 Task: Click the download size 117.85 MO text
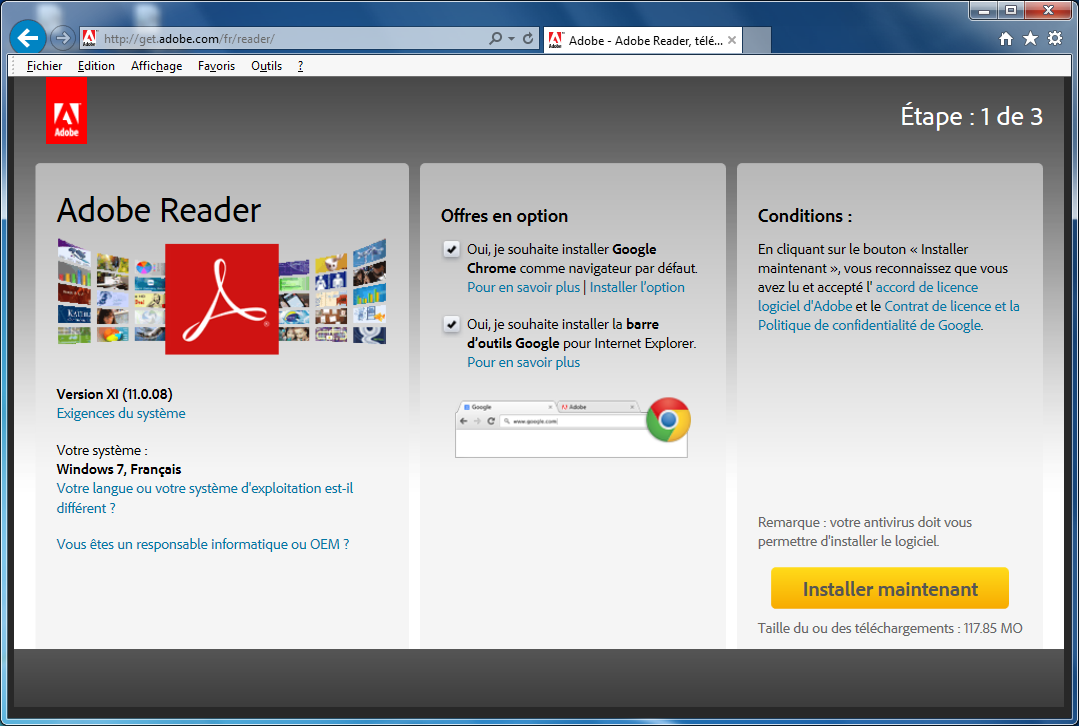click(890, 628)
